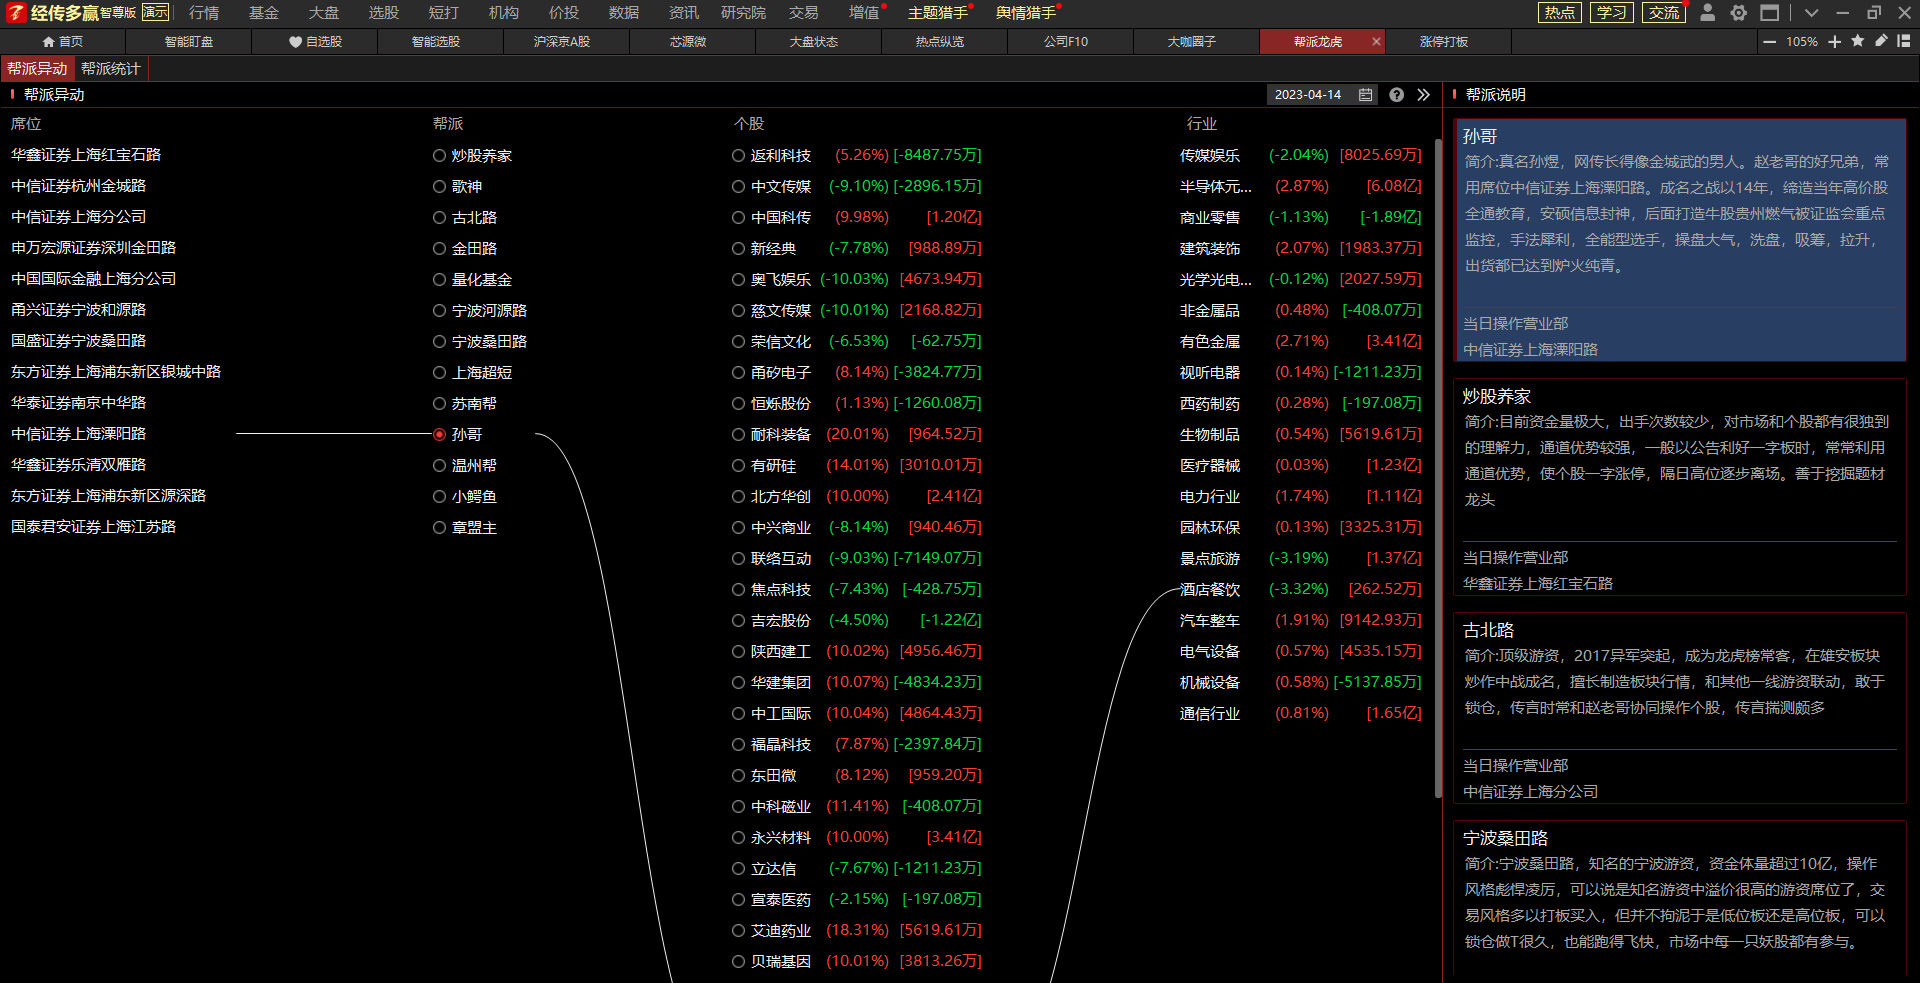
Task: Select the 量化基金 radio button
Action: (x=439, y=280)
